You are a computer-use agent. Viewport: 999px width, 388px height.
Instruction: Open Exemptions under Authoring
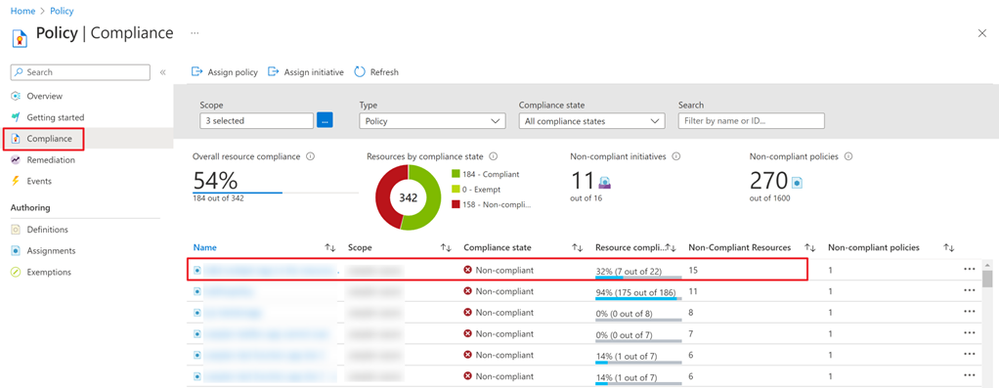point(49,272)
